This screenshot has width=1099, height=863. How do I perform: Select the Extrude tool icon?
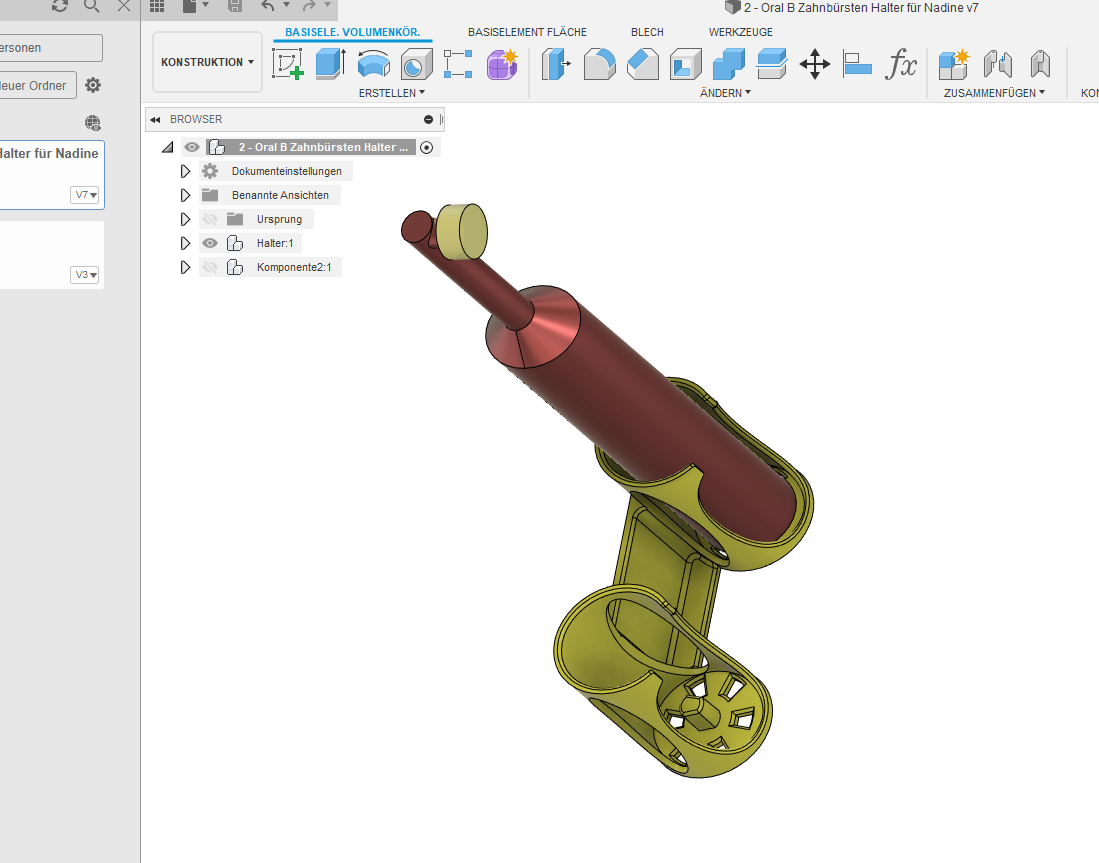pos(330,64)
